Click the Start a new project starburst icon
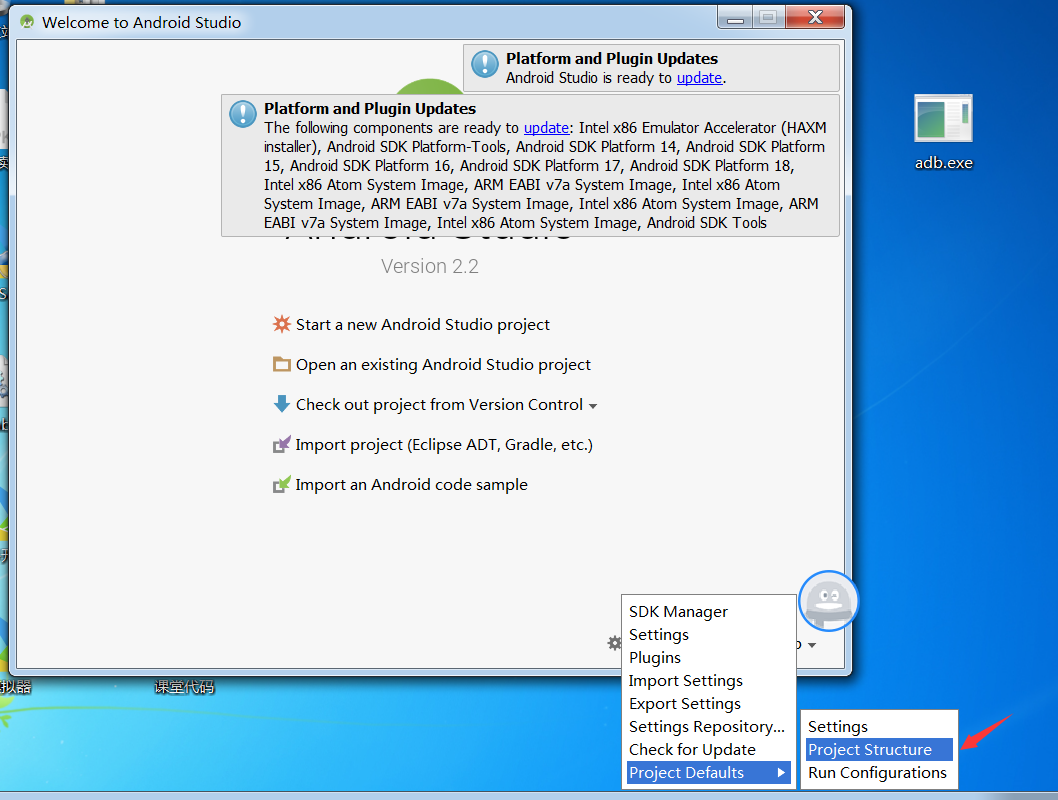Viewport: 1058px width, 800px height. [281, 324]
